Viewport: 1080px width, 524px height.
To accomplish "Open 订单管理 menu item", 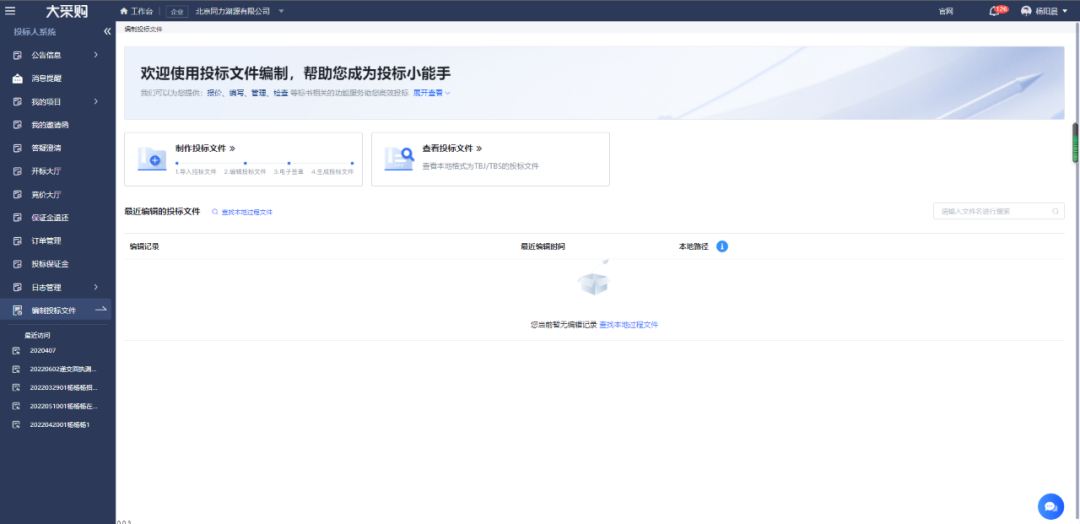I will coord(46,241).
